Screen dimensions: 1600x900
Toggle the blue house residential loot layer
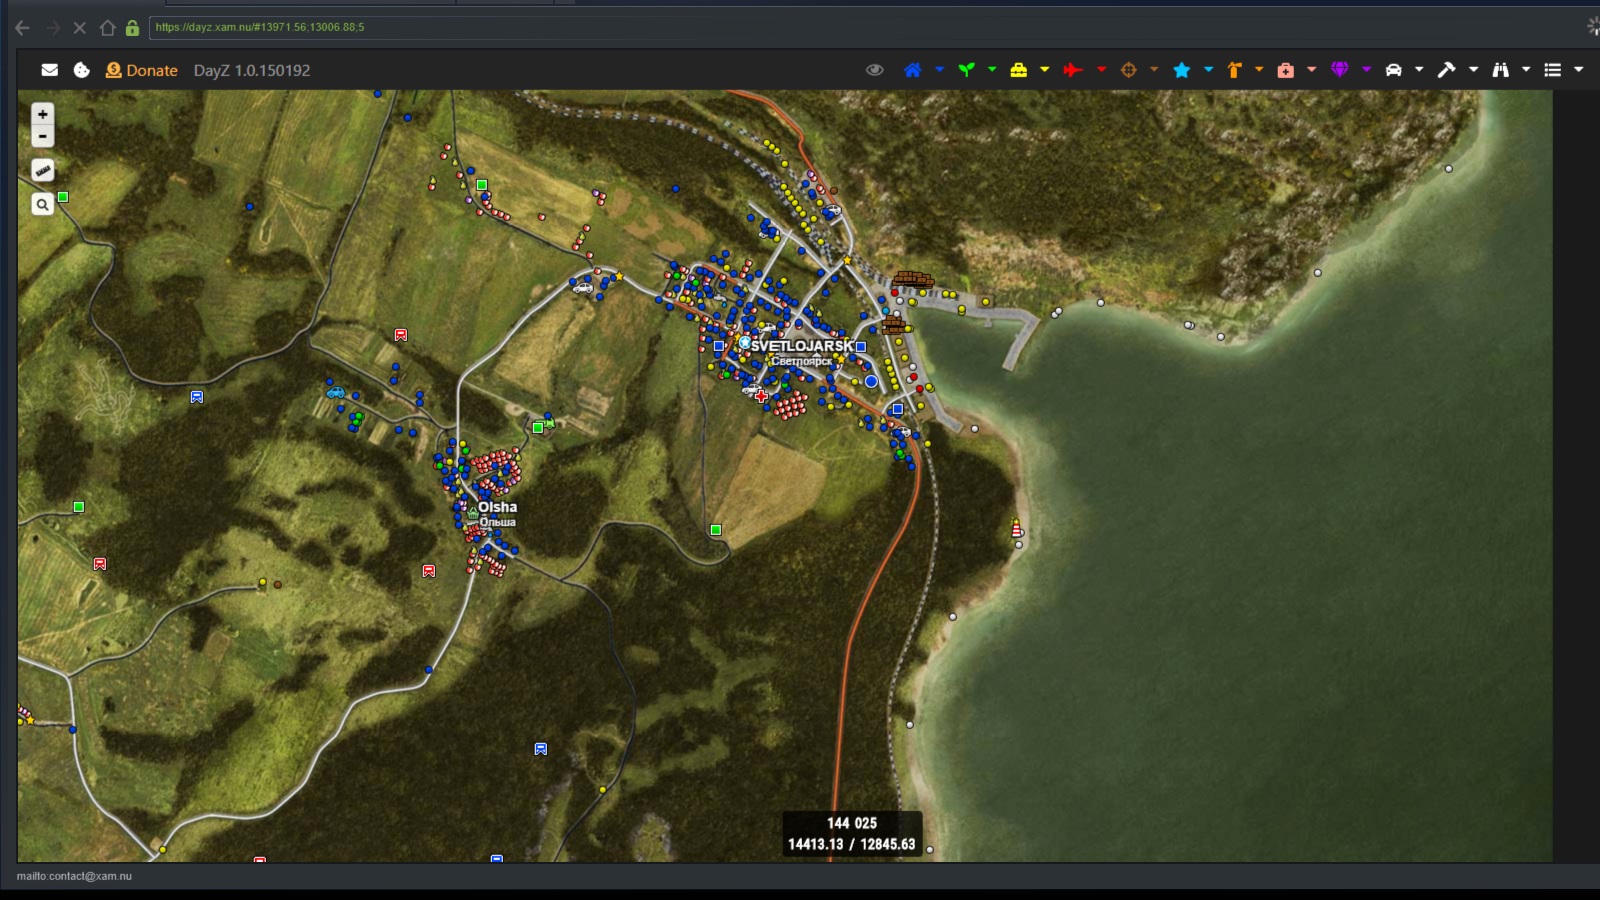click(912, 70)
